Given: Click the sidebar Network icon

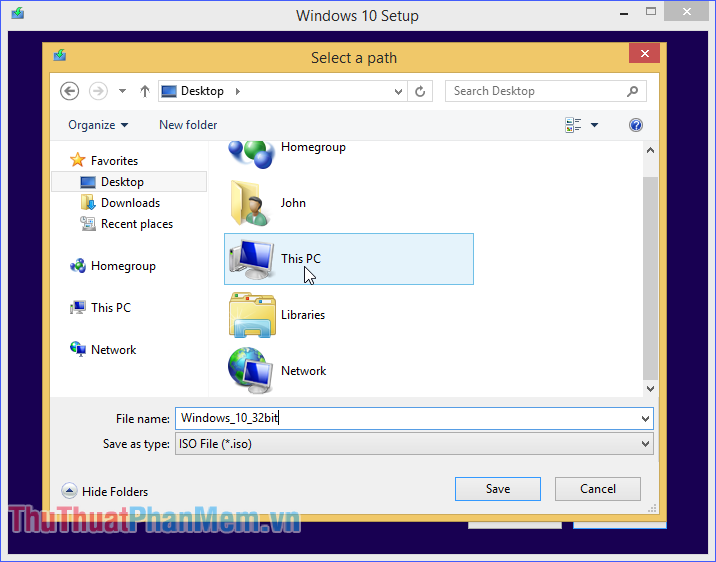Looking at the screenshot, I should (78, 349).
